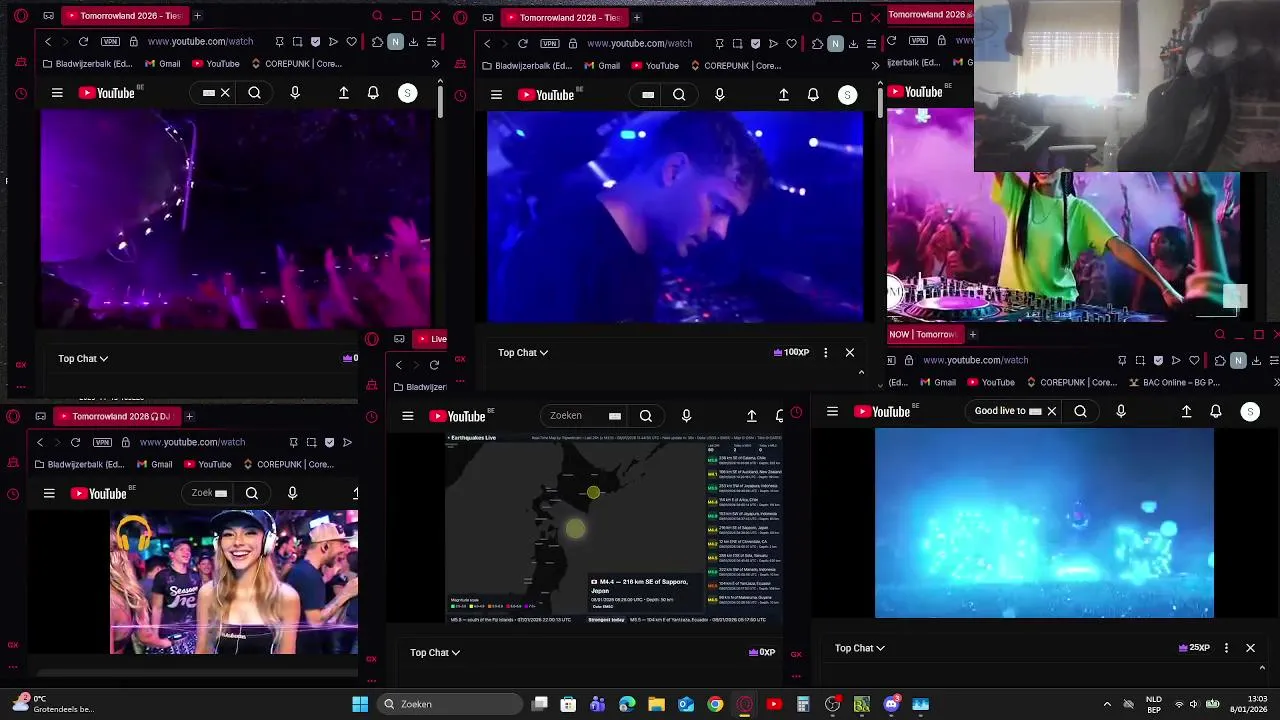The width and height of the screenshot is (1280, 720).
Task: Open chat options kebab beside 100XP
Action: (825, 352)
